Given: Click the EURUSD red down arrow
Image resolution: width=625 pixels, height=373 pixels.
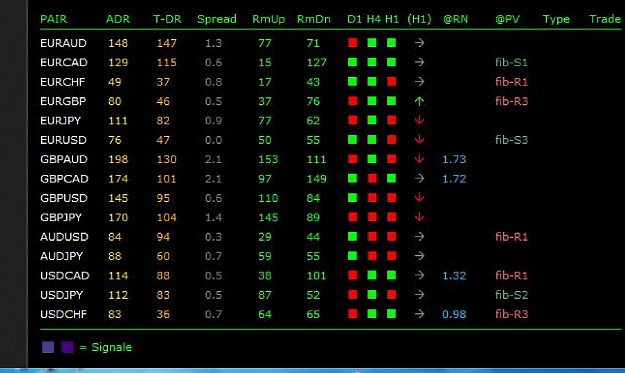Looking at the screenshot, I should (419, 139).
